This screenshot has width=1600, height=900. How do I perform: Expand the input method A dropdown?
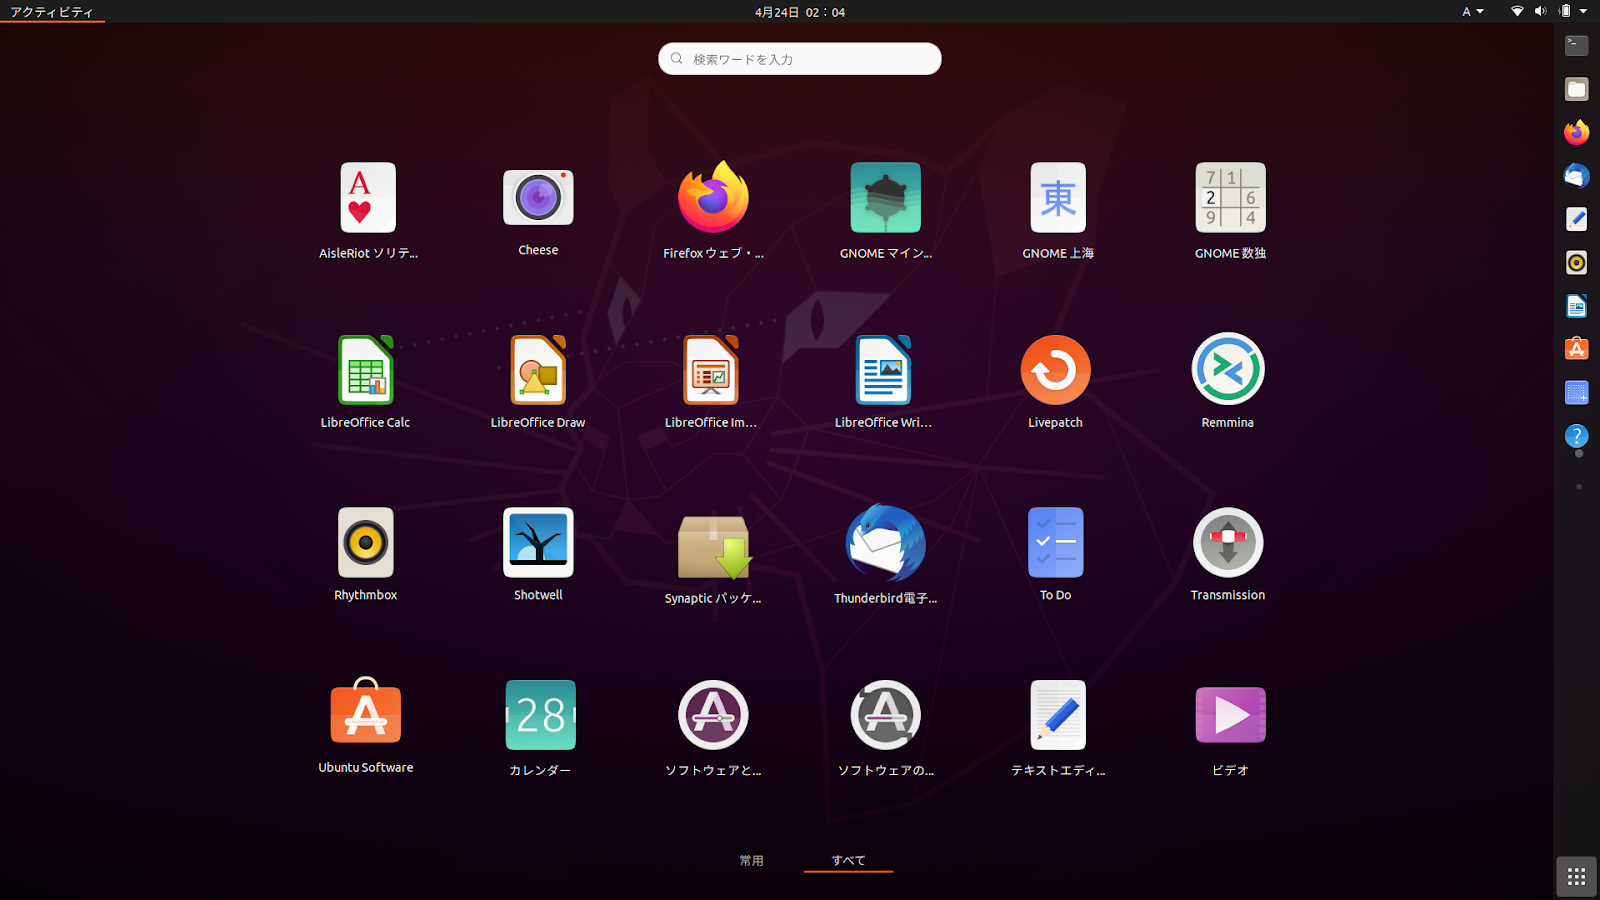[x=1473, y=12]
